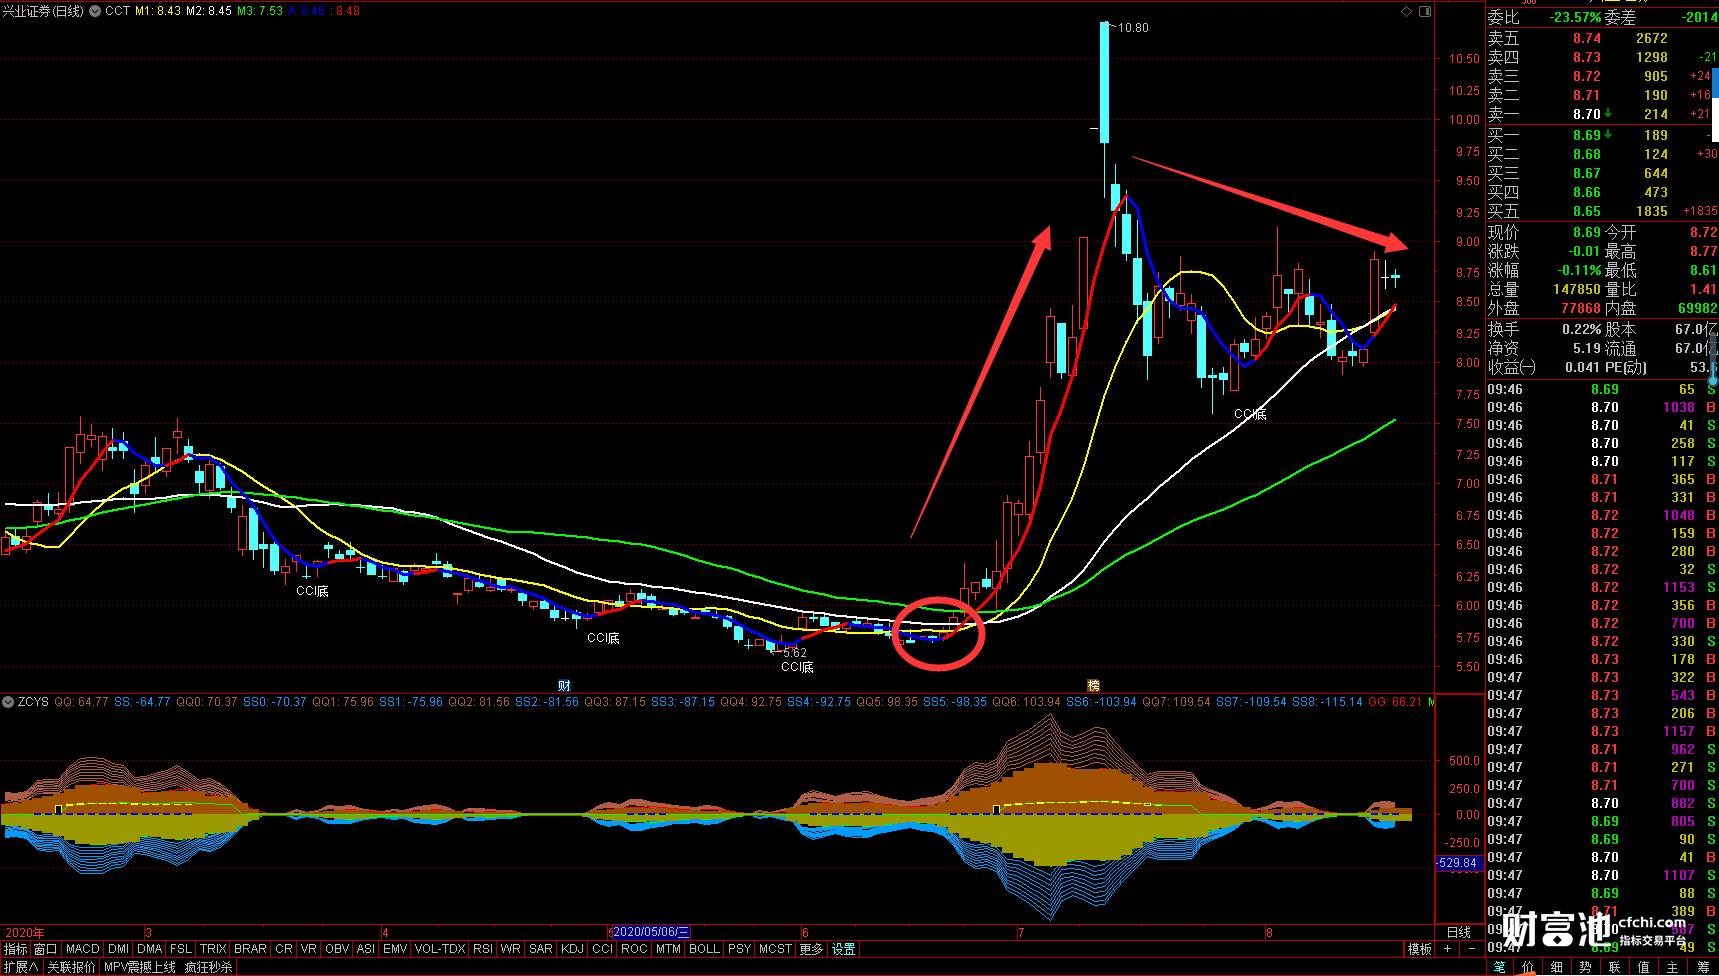Click the 2020/05/06 date marker on time axis

coord(651,932)
